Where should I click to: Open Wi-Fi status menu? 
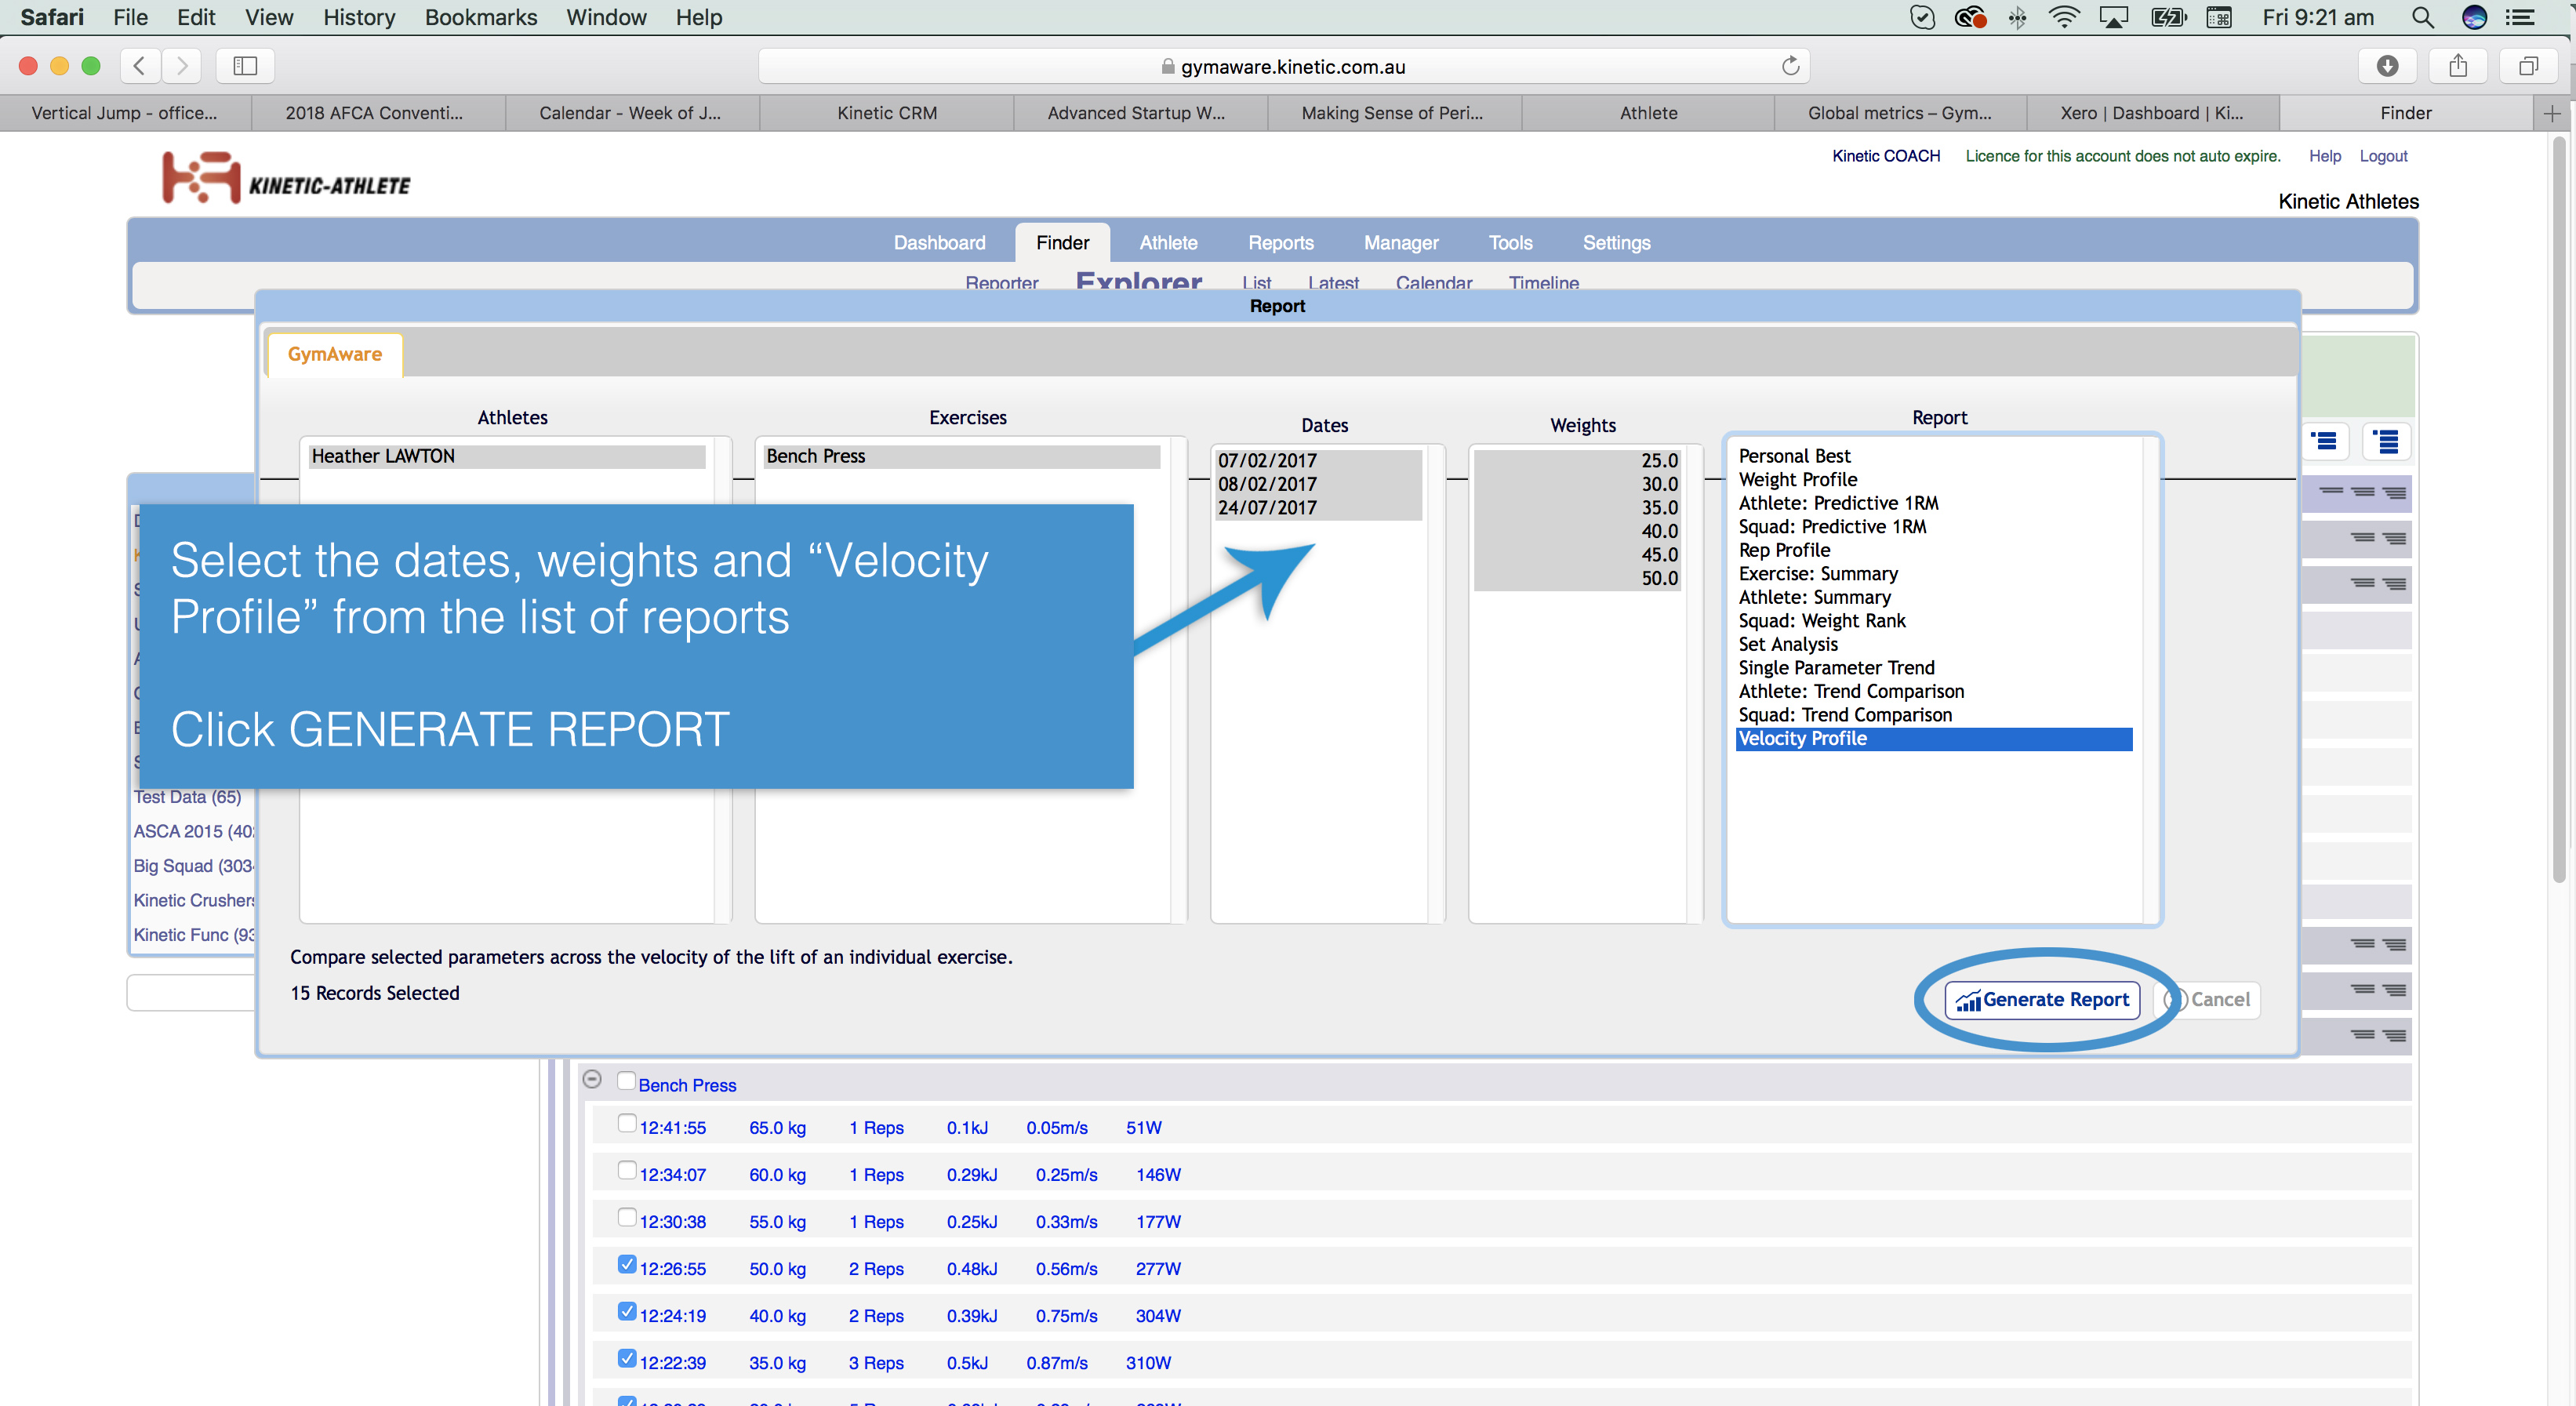[2063, 17]
